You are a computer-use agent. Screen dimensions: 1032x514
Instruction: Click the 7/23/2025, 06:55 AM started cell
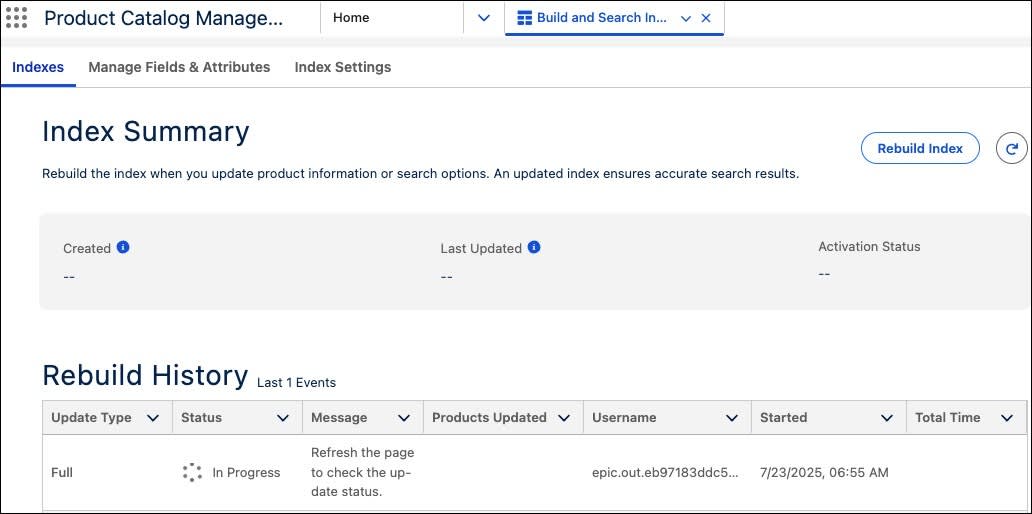point(824,473)
